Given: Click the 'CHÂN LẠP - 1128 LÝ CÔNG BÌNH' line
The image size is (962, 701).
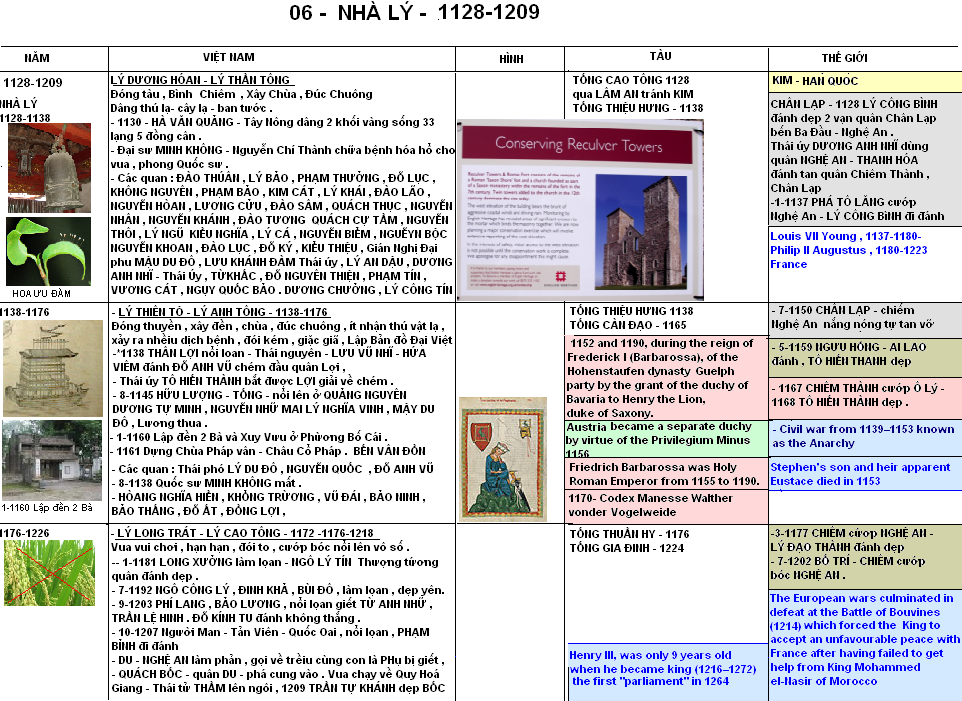Looking at the screenshot, I should point(854,104).
